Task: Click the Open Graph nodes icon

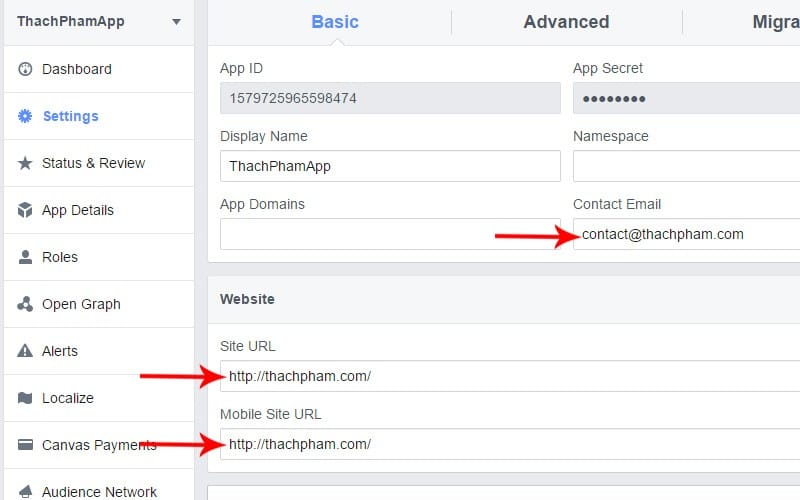Action: pyautogui.click(x=25, y=304)
